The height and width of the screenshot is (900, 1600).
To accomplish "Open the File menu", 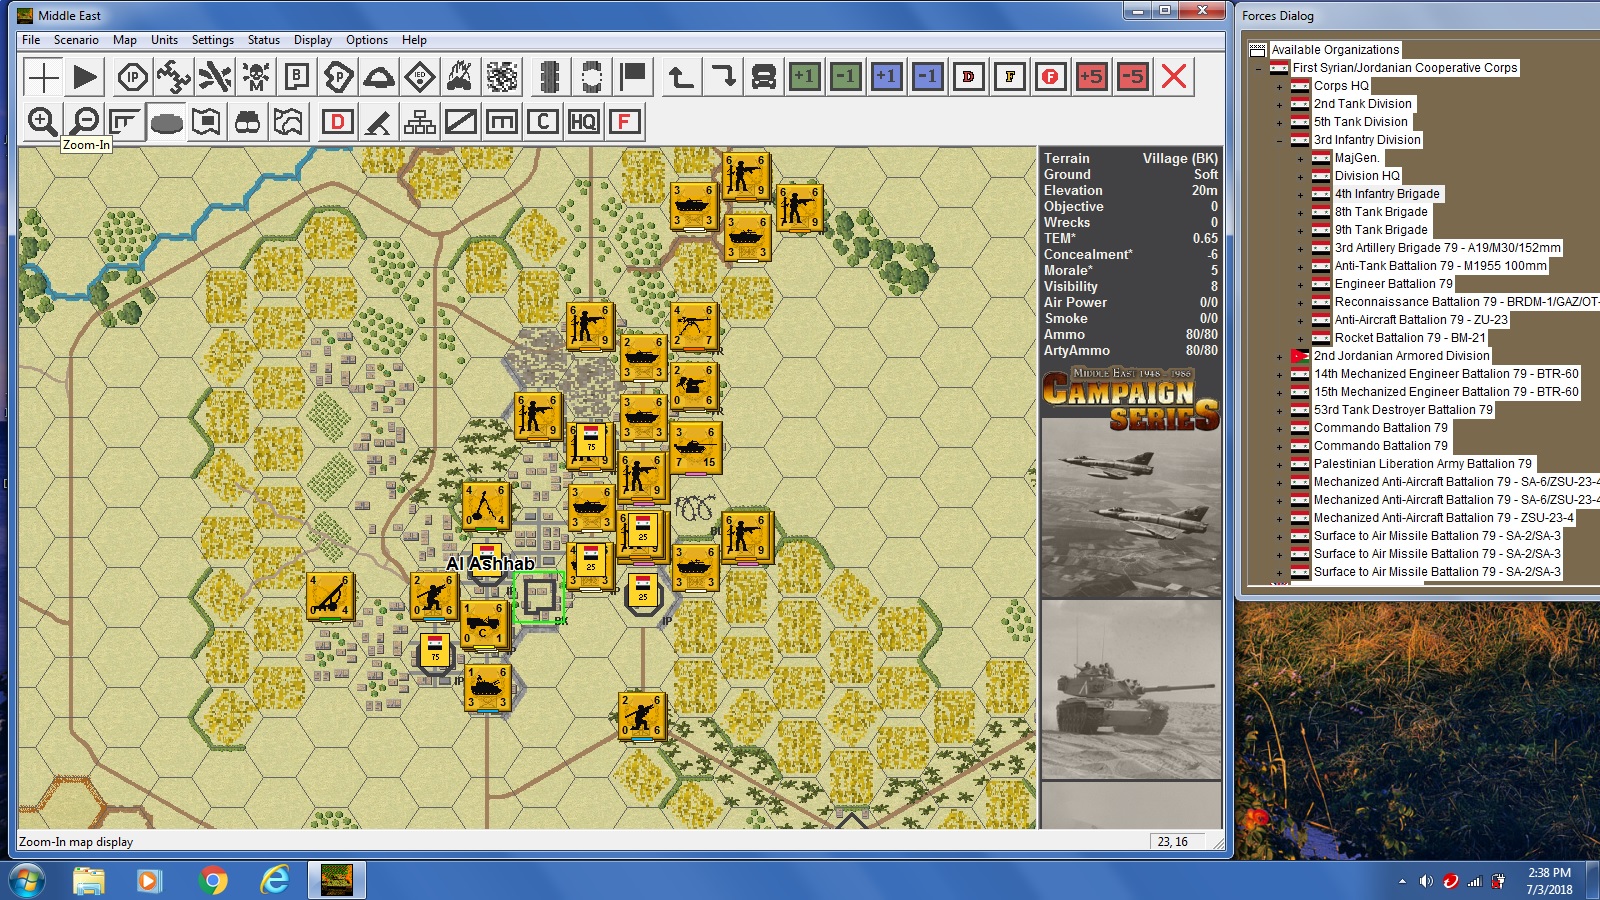I will [x=31, y=40].
